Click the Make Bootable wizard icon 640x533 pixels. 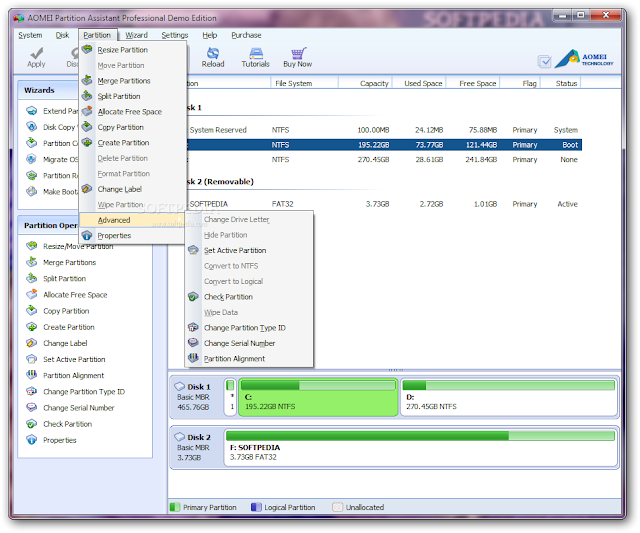(31, 191)
